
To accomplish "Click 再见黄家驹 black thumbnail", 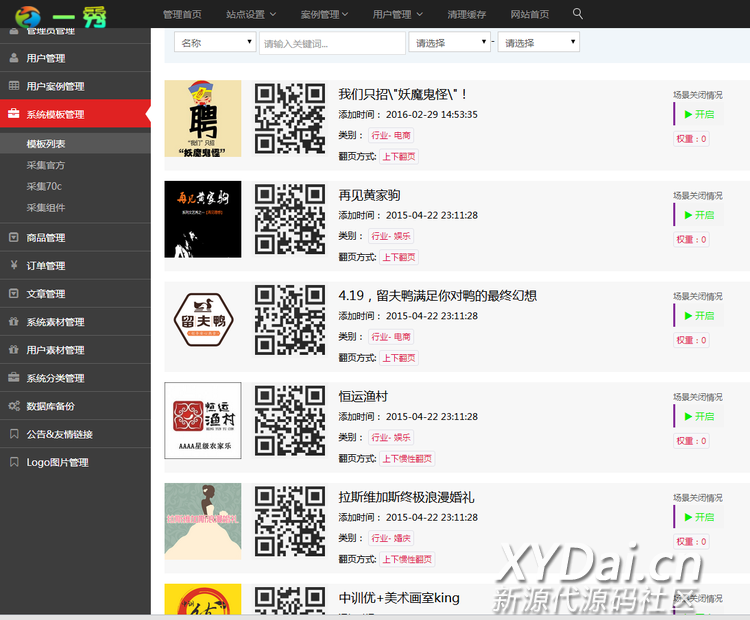I will 203,219.
